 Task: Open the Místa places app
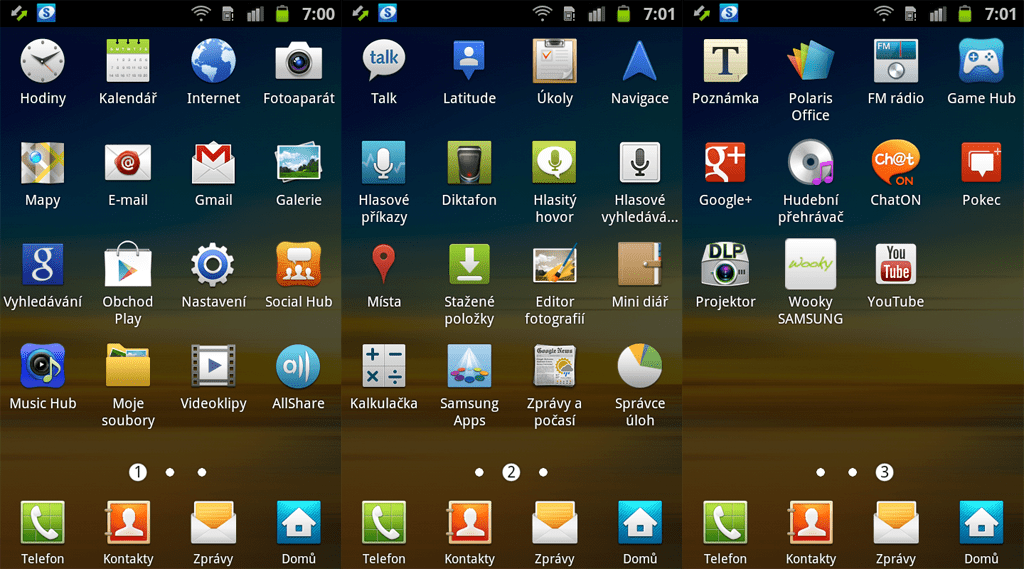[384, 265]
